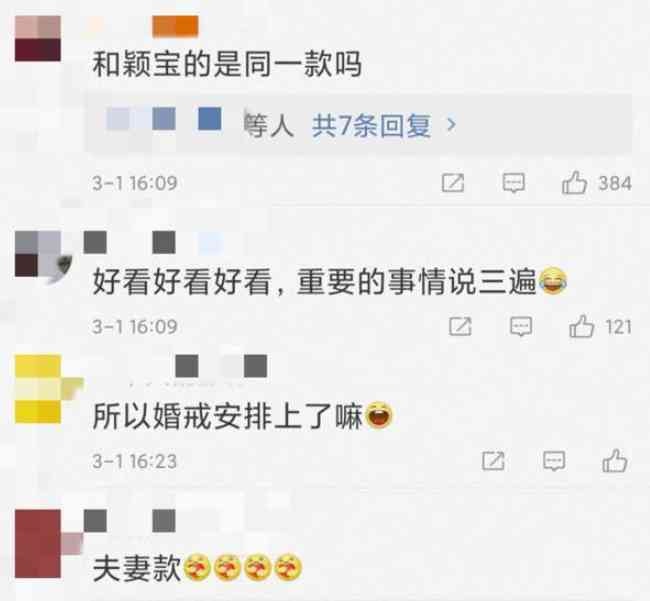
Task: Select the comment text 所以婚戒安排上了嘛
Action: 228,416
